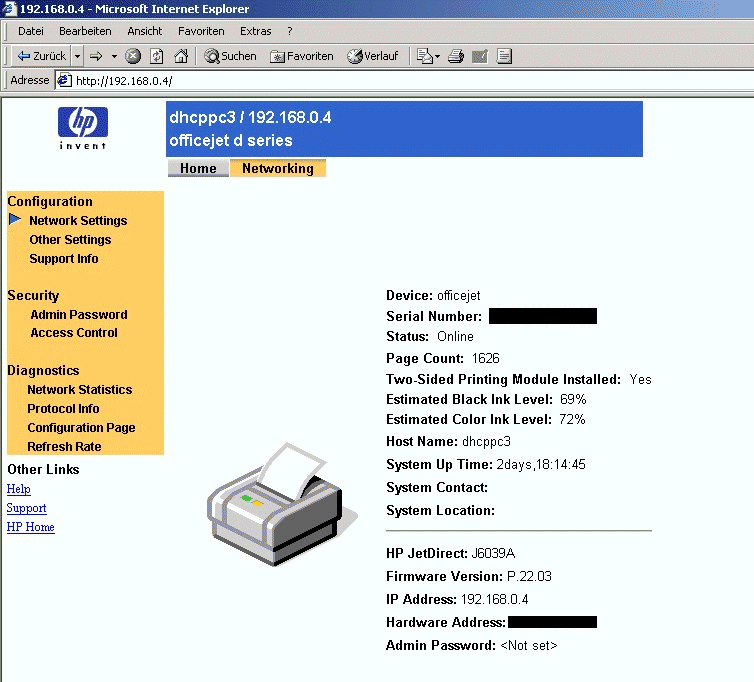
Task: Open the Ansicht menu
Action: (x=145, y=31)
